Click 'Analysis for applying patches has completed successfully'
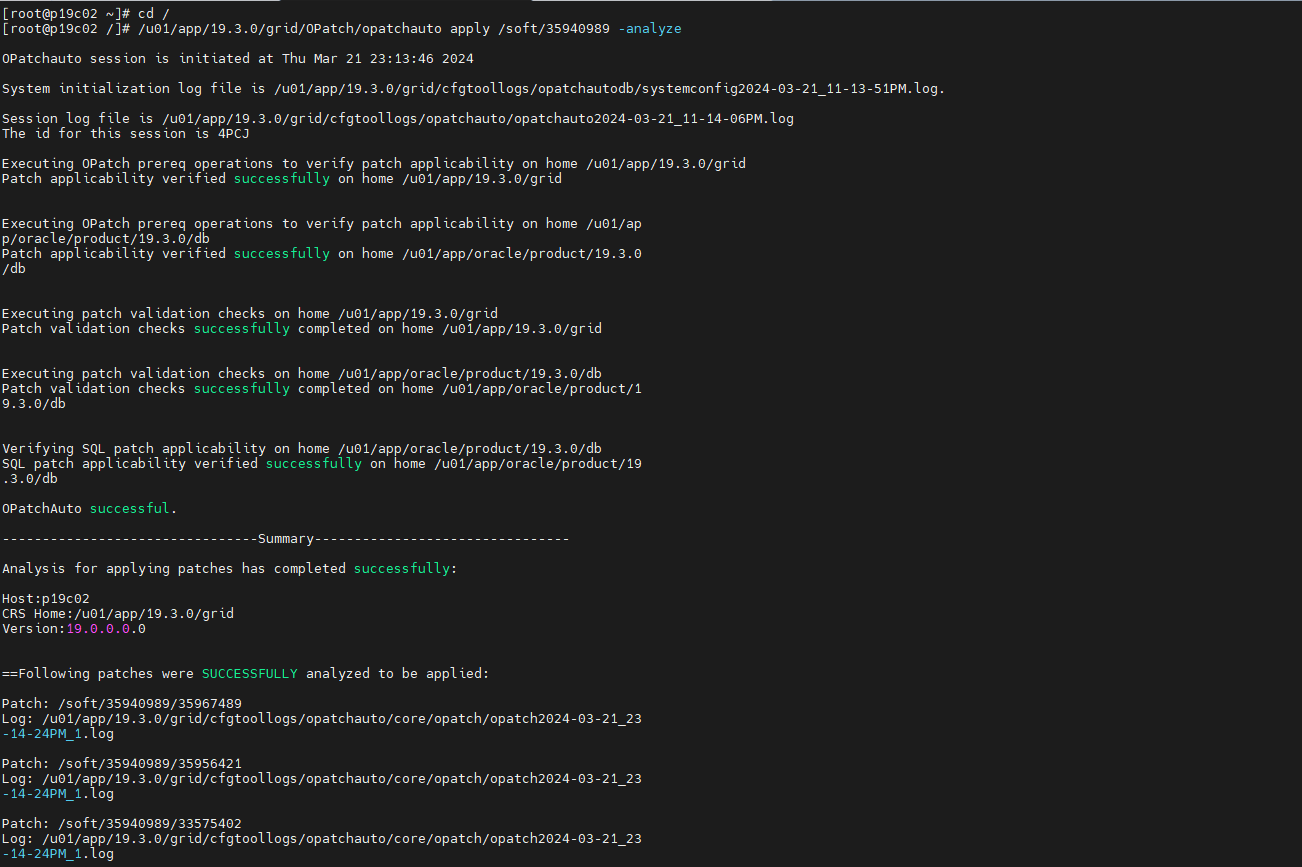This screenshot has height=867, width=1302. tap(230, 569)
